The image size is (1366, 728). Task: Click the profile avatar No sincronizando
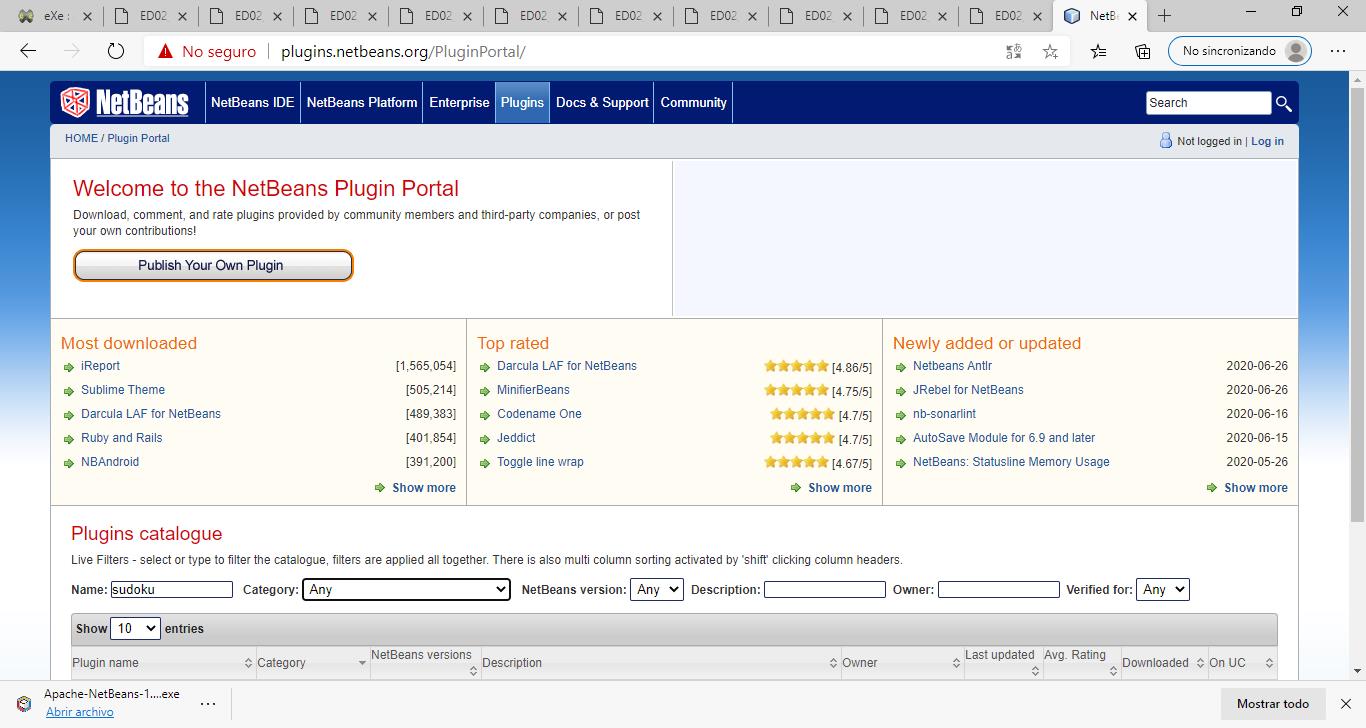[x=1240, y=51]
